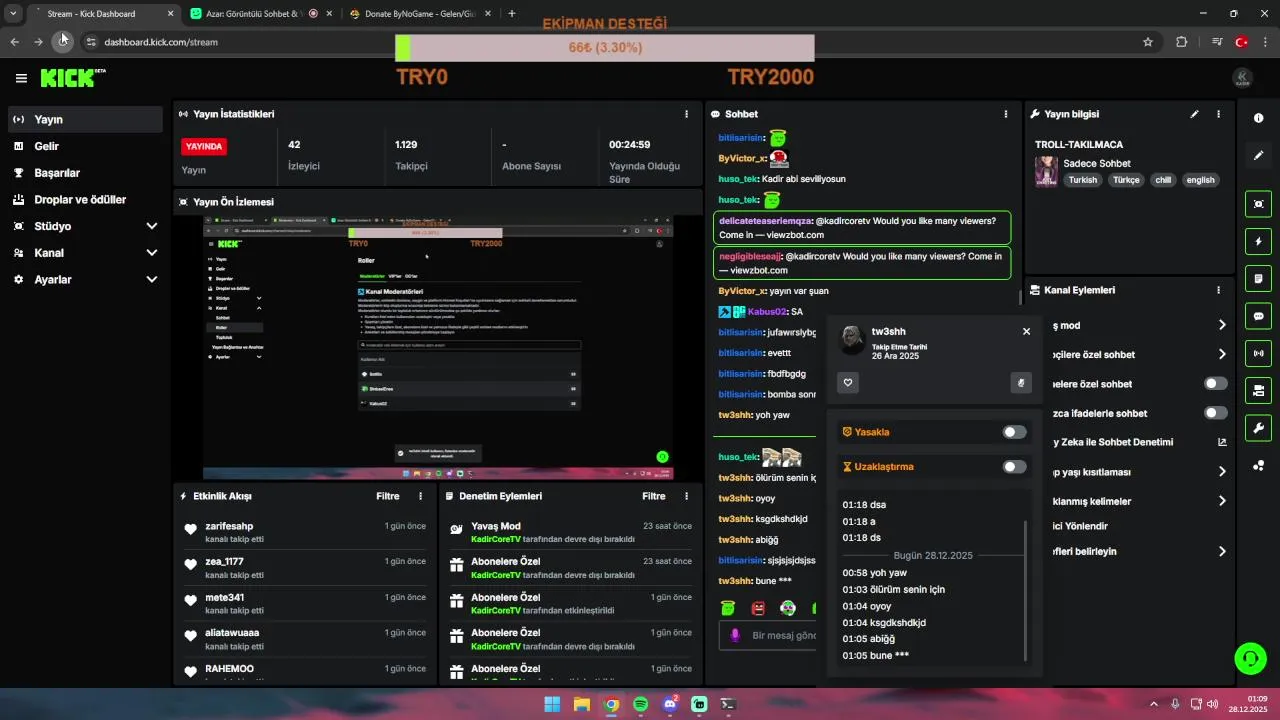The height and width of the screenshot is (720, 1280).
Task: Click the mute icon on the tw3shh card
Action: 1021,382
